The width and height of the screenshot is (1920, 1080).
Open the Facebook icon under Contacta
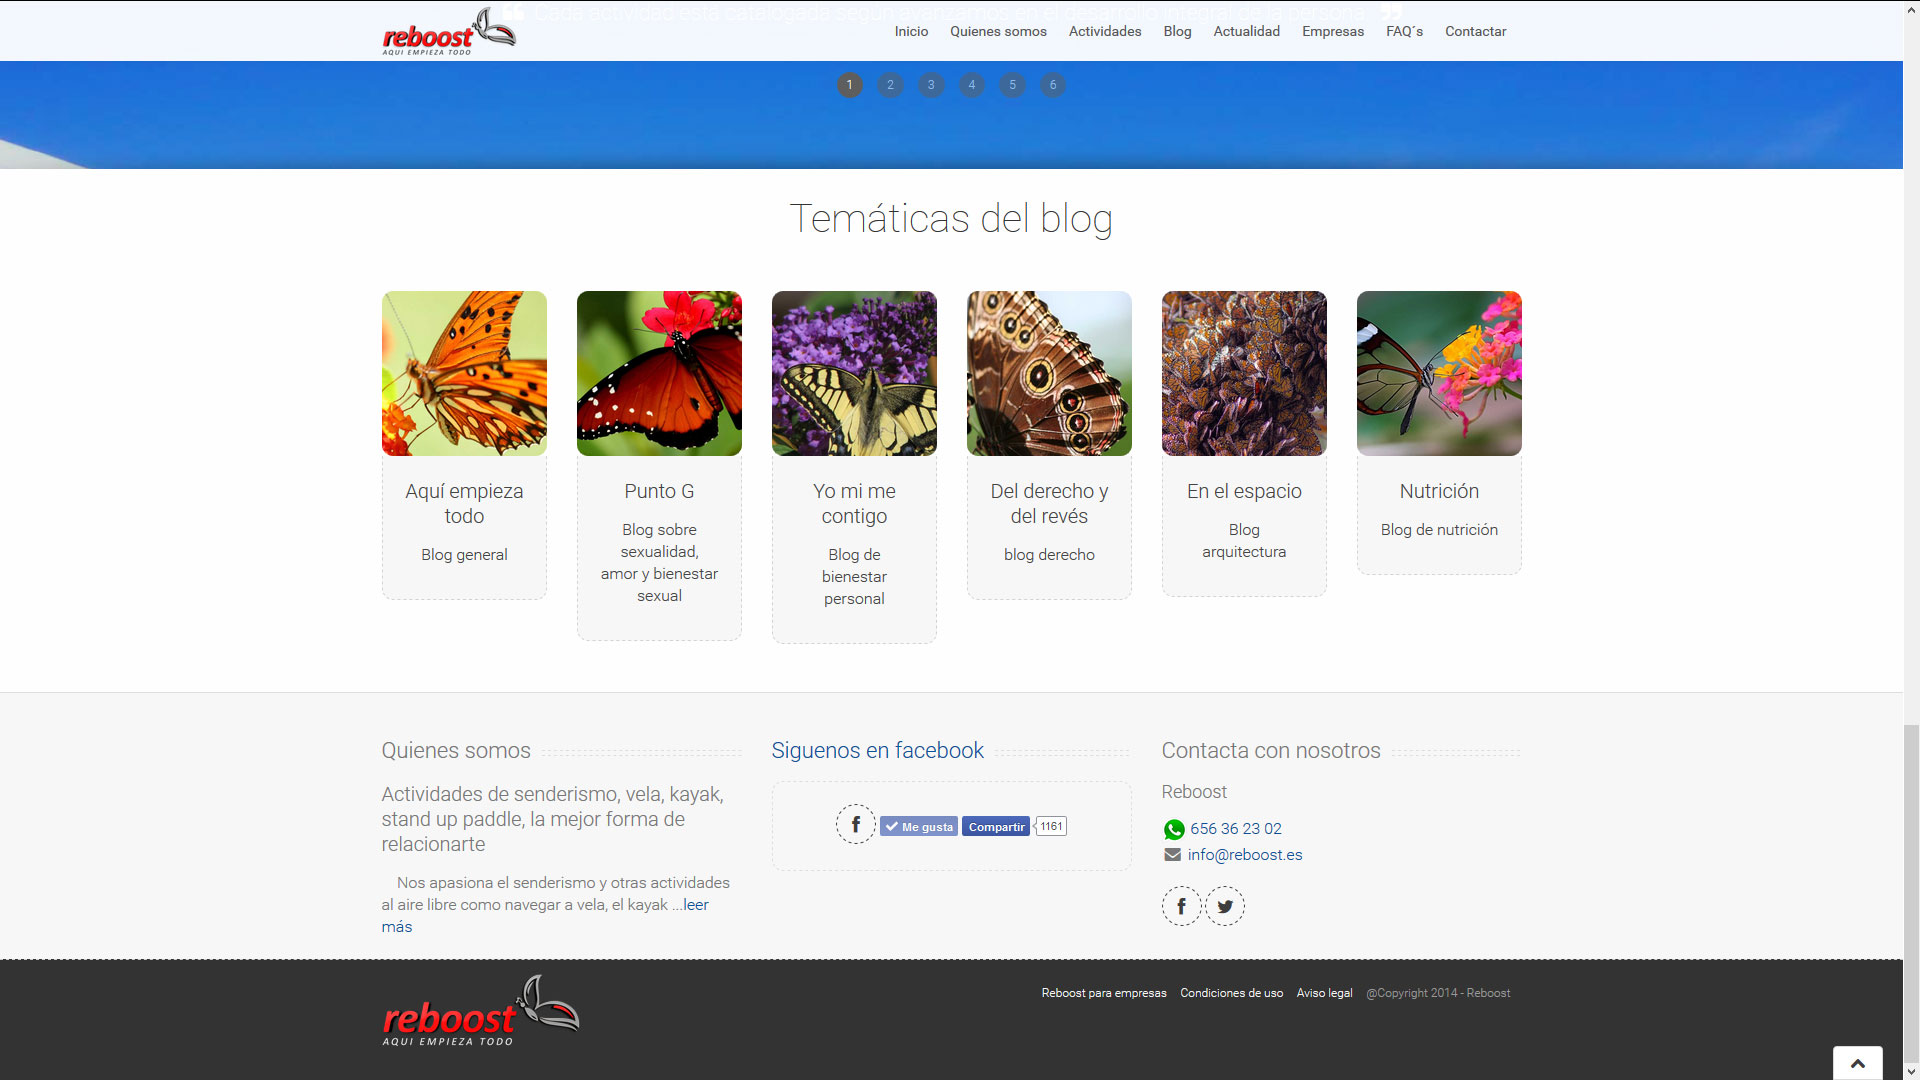coord(1181,906)
